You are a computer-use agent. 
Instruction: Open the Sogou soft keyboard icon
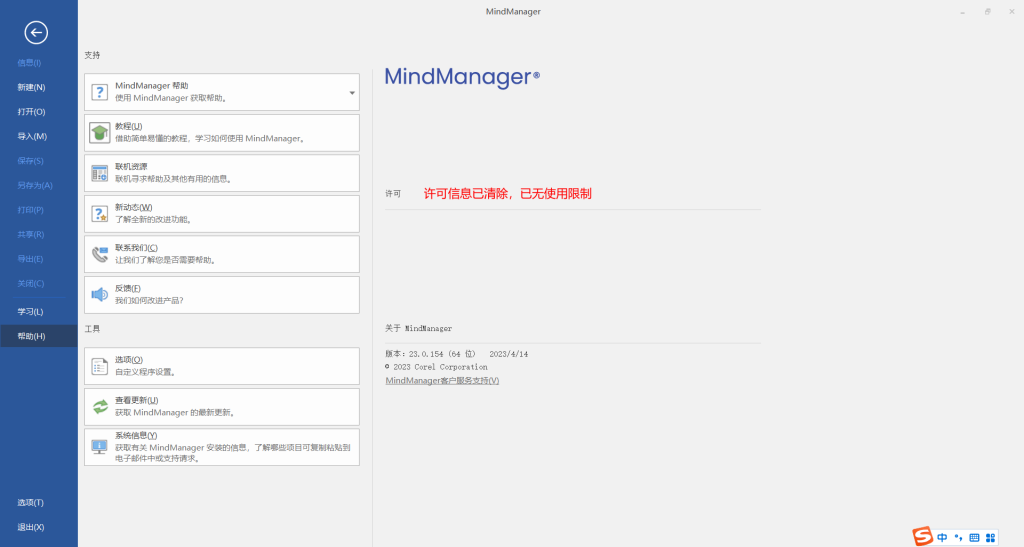click(974, 538)
